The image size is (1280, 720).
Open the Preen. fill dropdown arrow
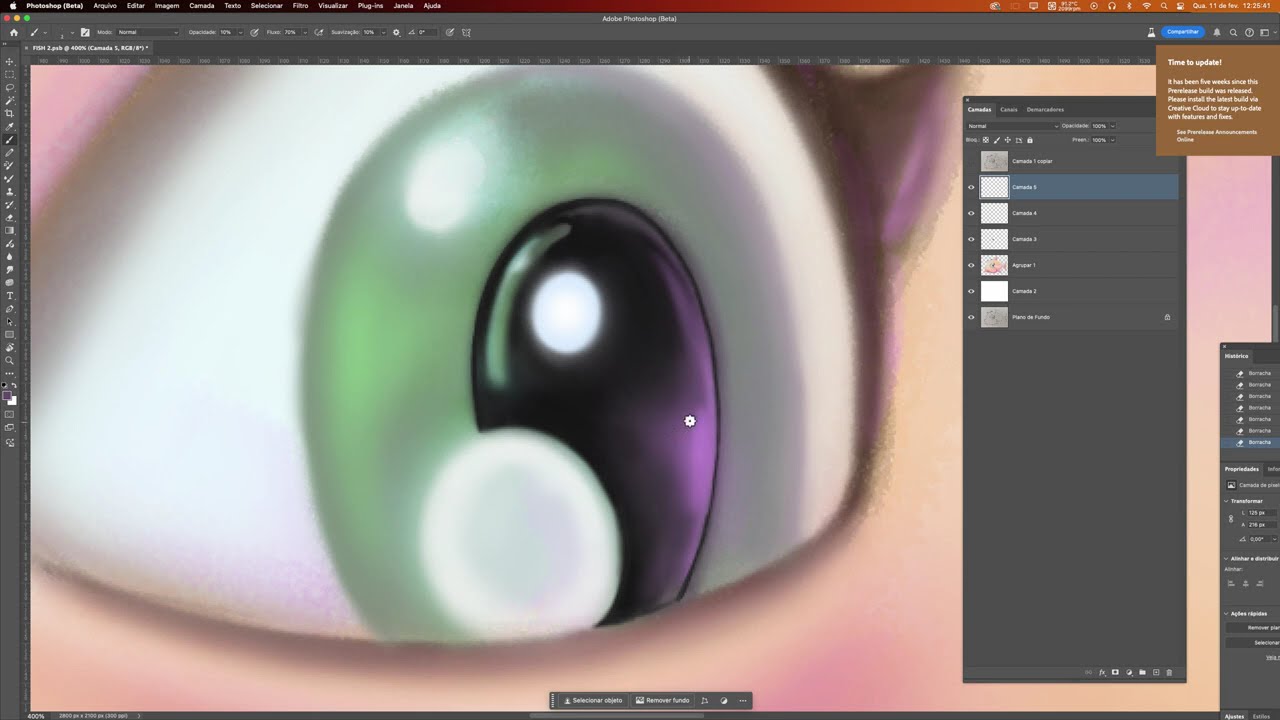tap(1113, 140)
